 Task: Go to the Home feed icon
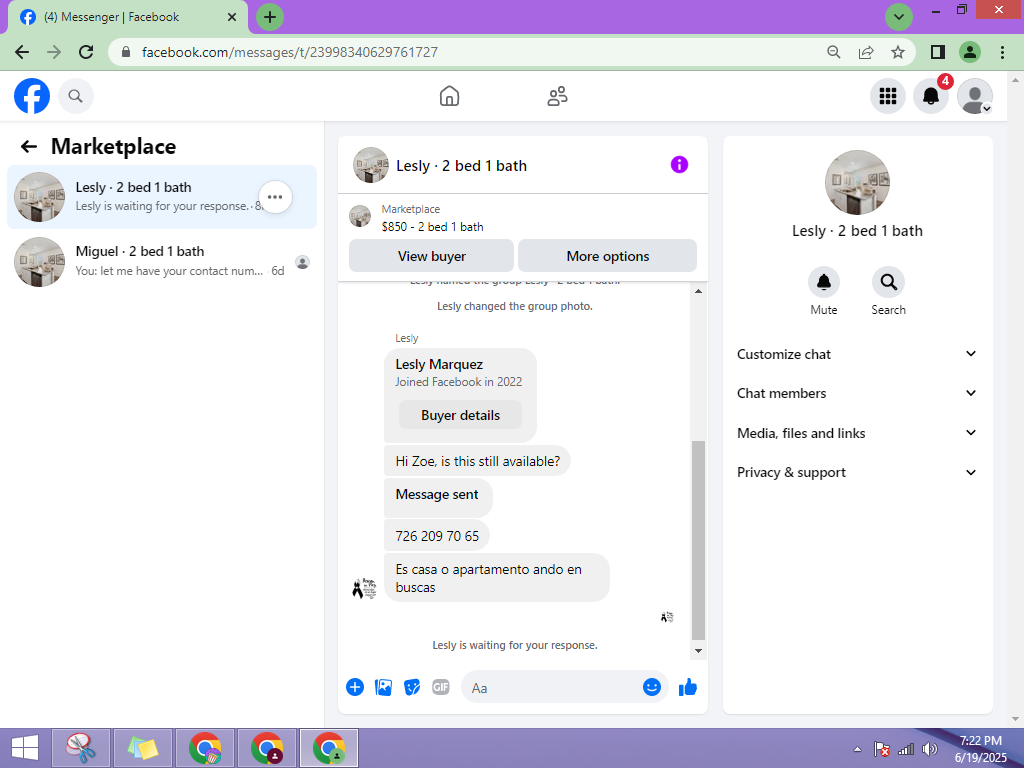[449, 96]
